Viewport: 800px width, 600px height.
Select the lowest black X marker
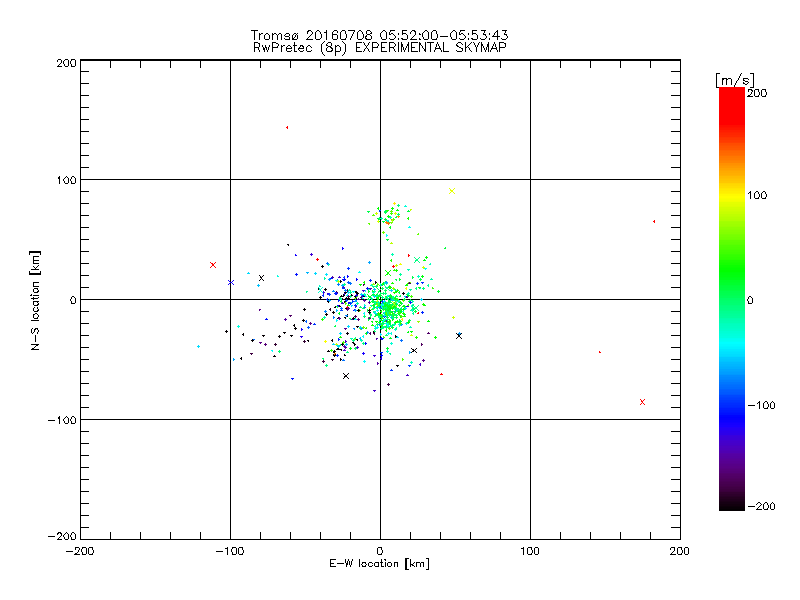[346, 376]
